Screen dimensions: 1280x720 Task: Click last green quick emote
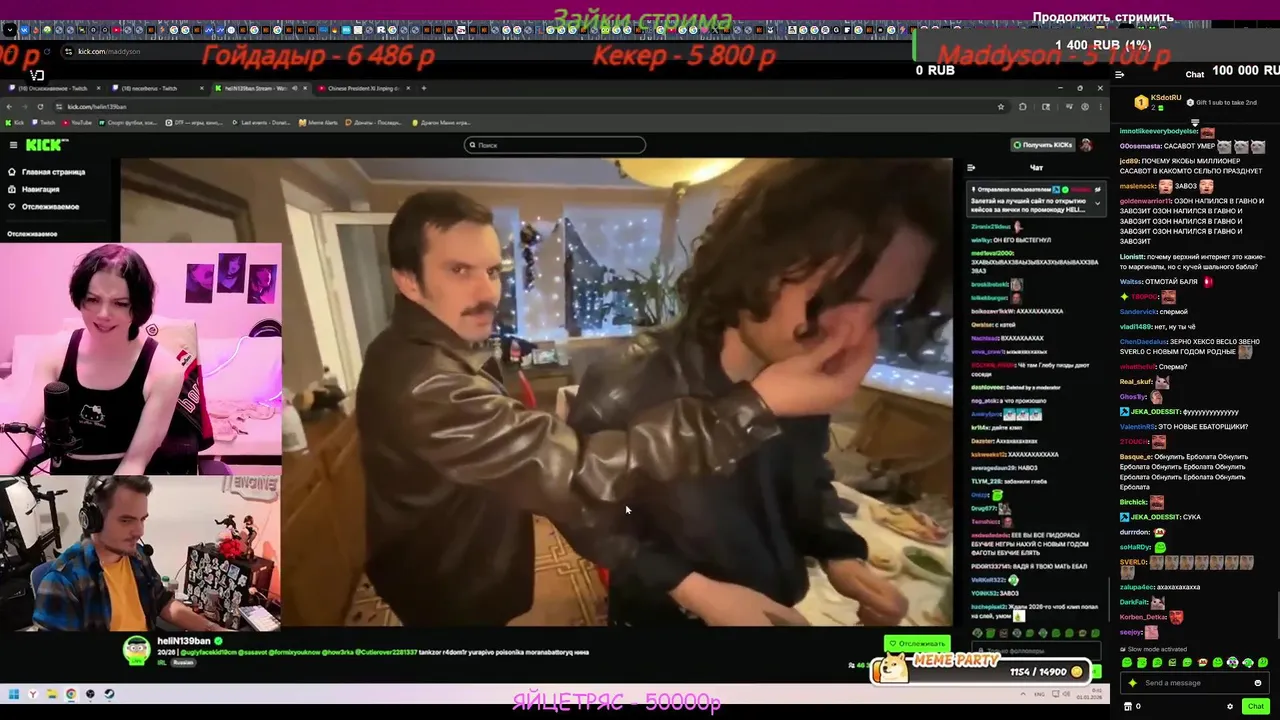(x=1262, y=662)
